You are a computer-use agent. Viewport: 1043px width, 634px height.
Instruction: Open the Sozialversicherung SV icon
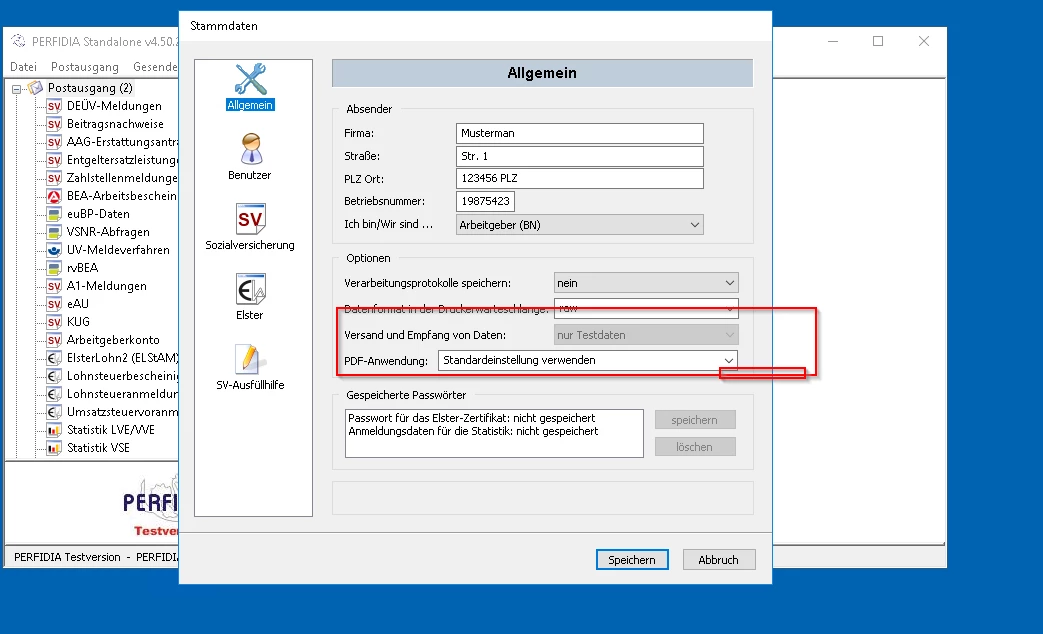(251, 219)
